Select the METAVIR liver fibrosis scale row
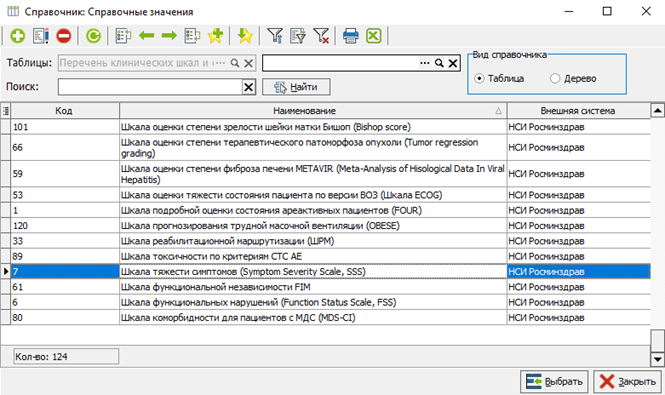The image size is (665, 395). [325, 174]
